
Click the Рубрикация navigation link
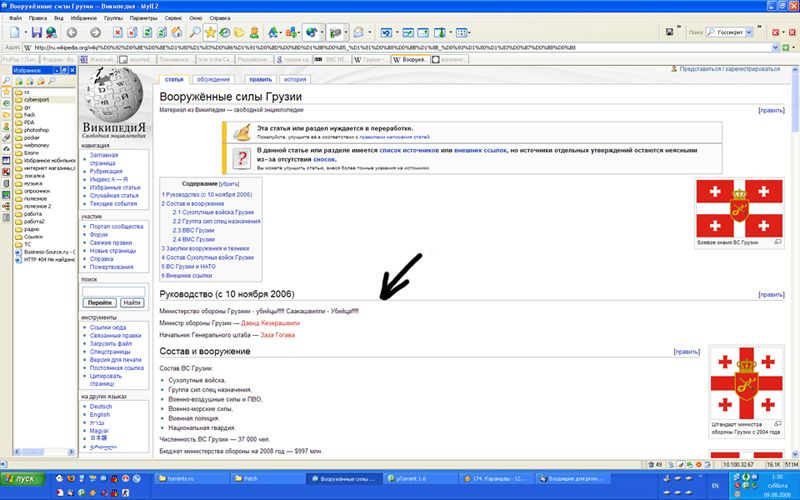[x=106, y=171]
